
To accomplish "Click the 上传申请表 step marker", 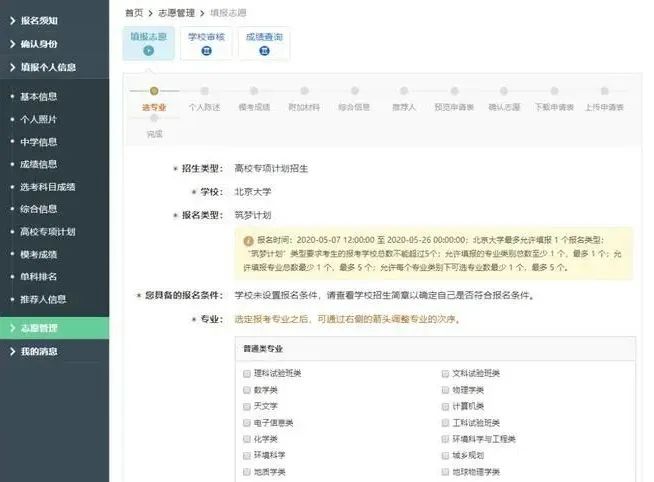I will tap(604, 91).
